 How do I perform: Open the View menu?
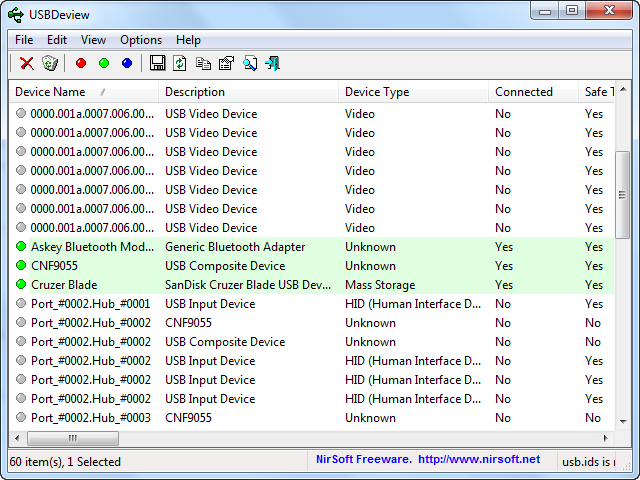(x=93, y=40)
